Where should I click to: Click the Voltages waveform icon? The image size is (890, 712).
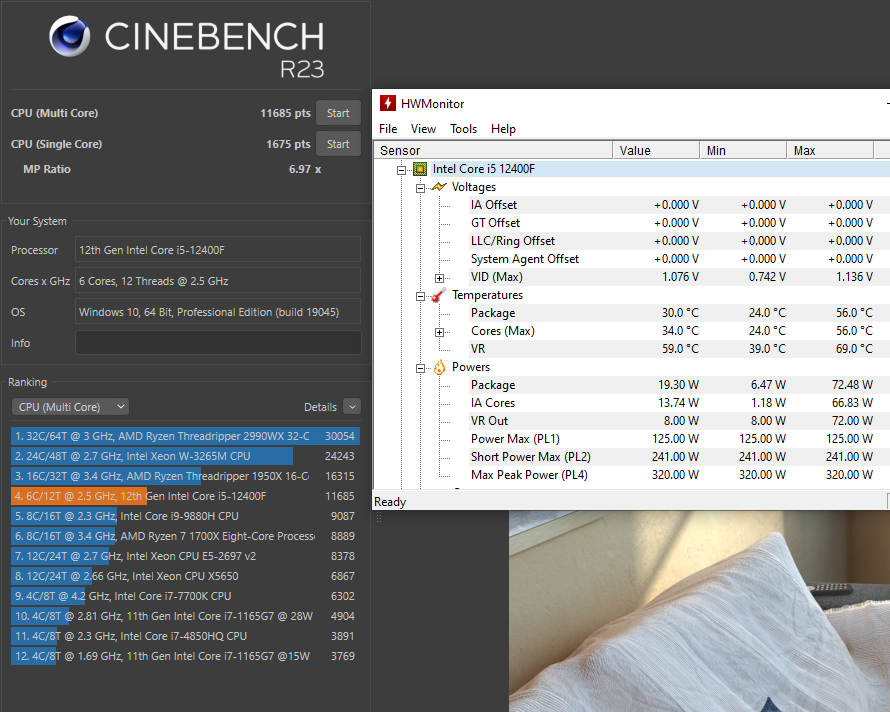pos(439,187)
